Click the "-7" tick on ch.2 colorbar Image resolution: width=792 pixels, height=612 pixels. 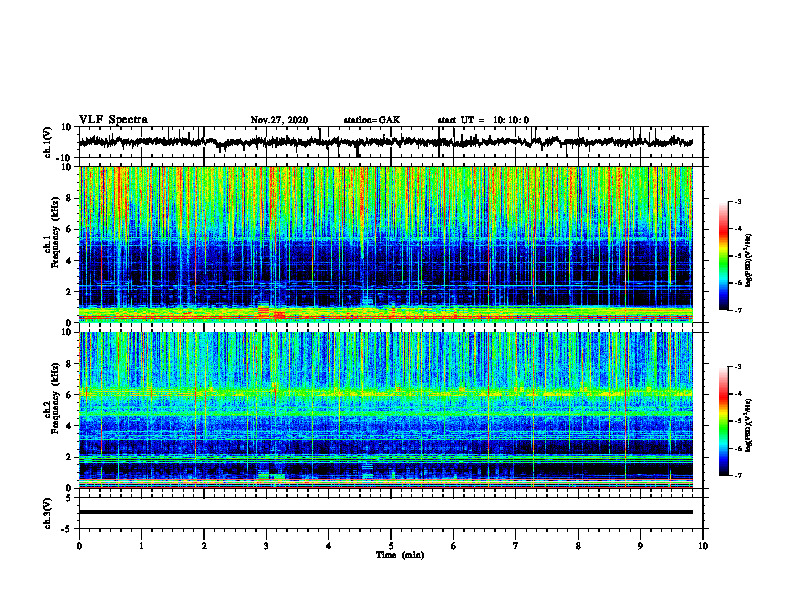coord(738,476)
